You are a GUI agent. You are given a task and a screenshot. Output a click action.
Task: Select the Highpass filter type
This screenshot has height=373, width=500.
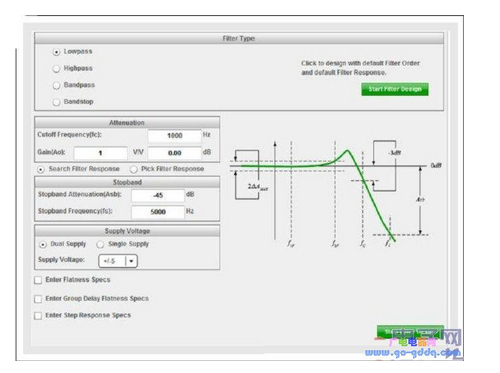click(57, 69)
